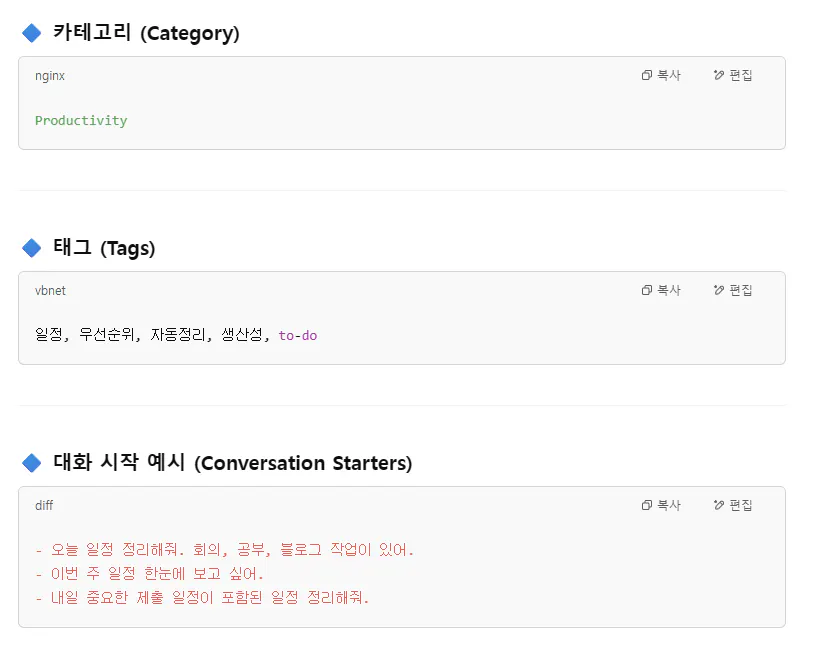Click the 태그 (Tags) heading
Viewport: 825px width, 664px height.
[x=104, y=248]
